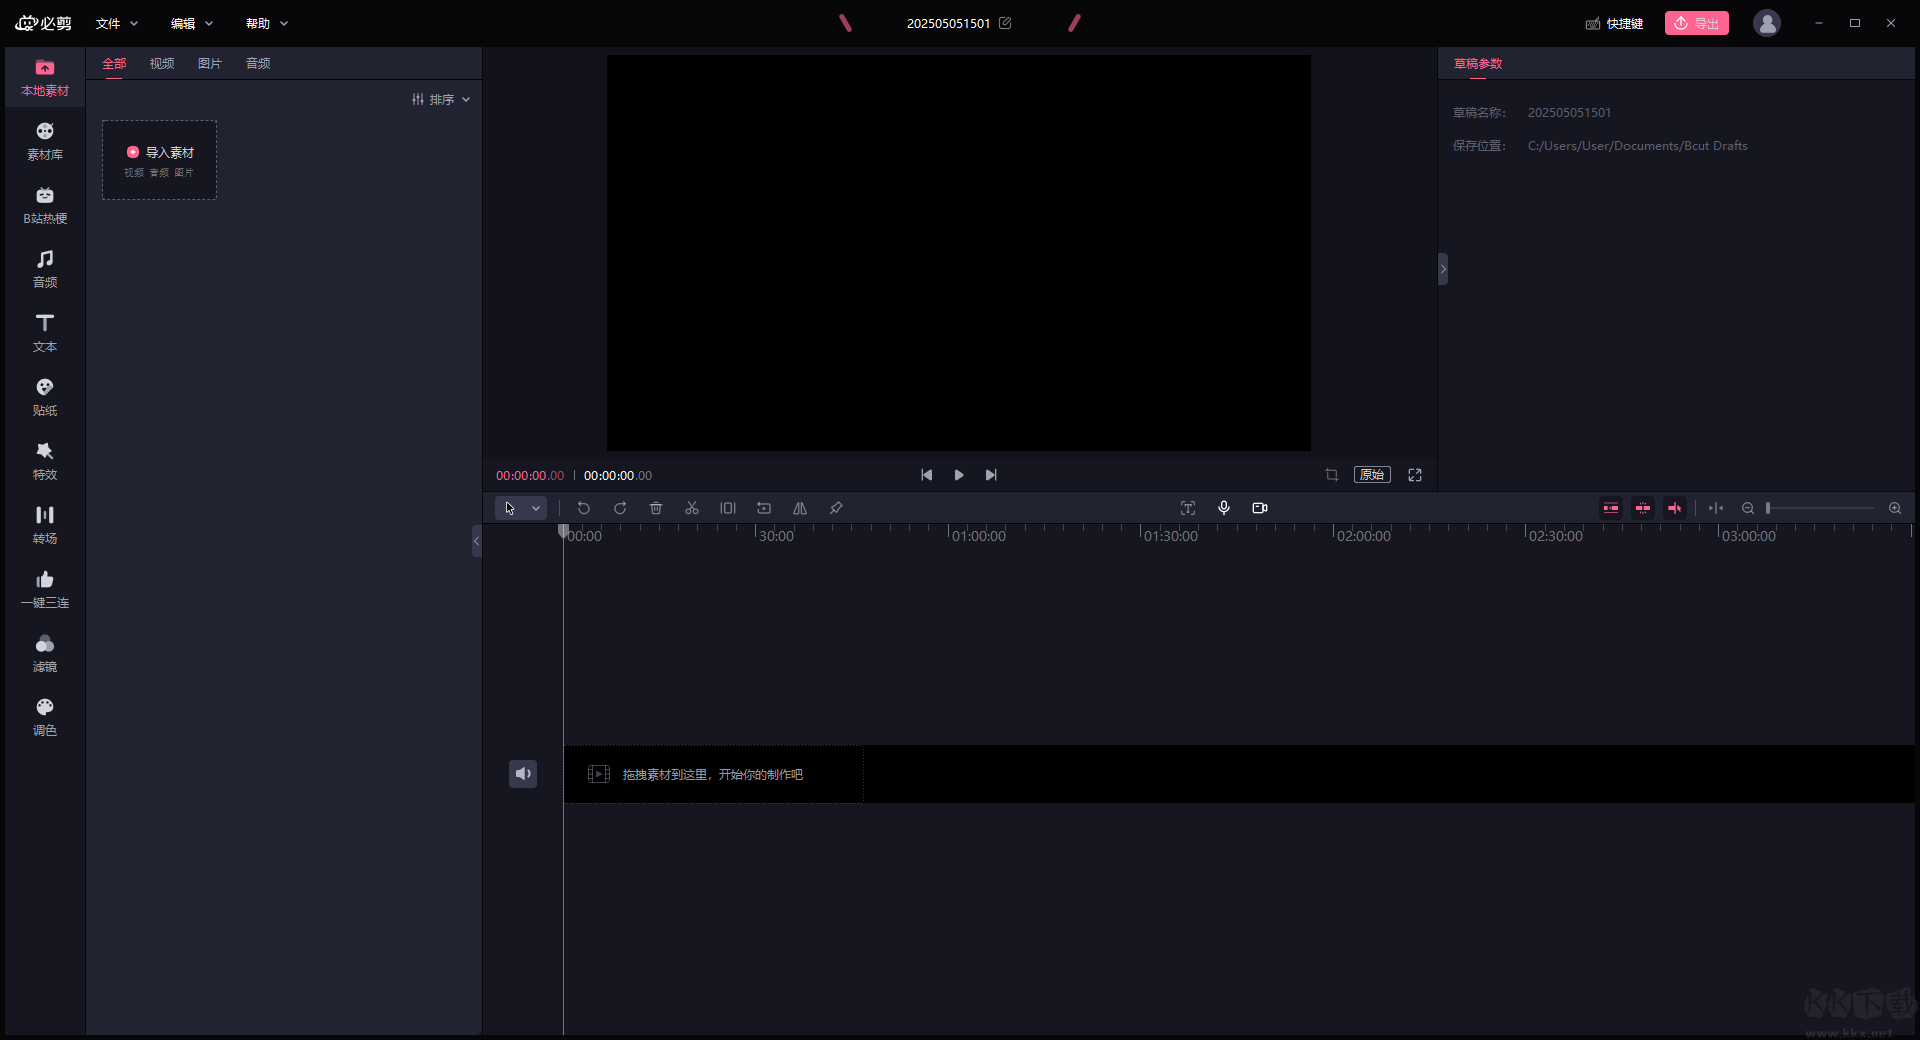Image resolution: width=1920 pixels, height=1040 pixels.
Task: Click the scissors split icon
Action: point(692,508)
